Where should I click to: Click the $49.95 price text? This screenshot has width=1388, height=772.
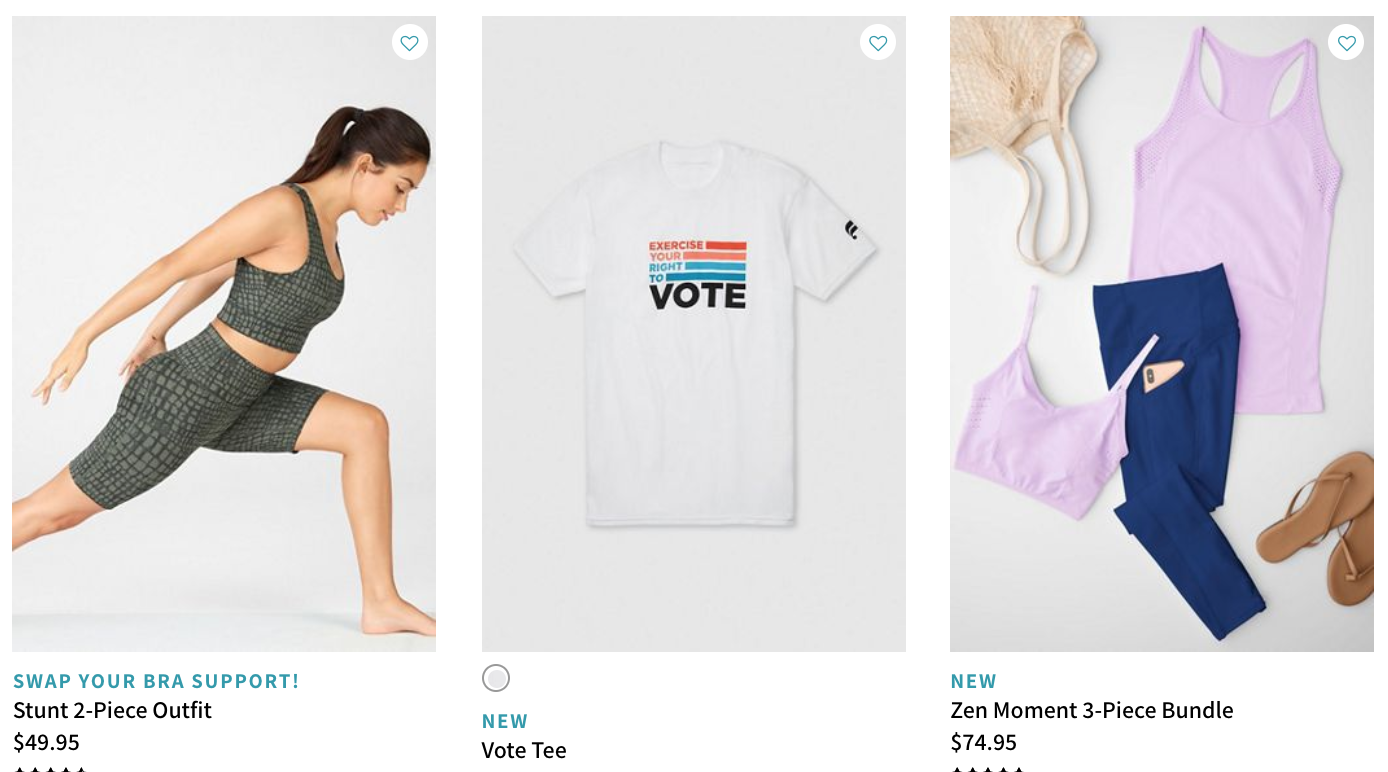coord(48,742)
